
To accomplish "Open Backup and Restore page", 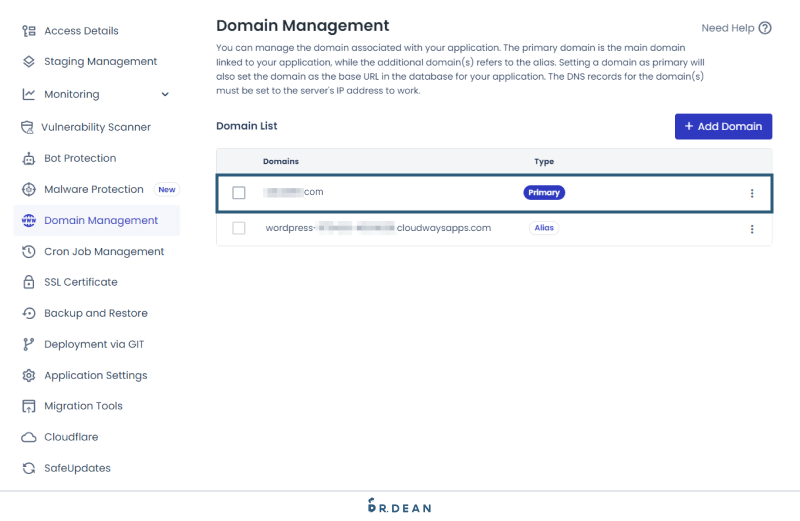I will (97, 313).
